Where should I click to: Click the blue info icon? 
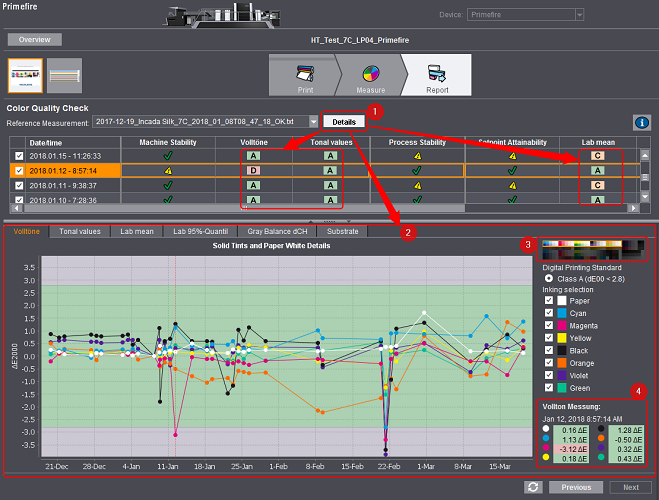[x=641, y=123]
